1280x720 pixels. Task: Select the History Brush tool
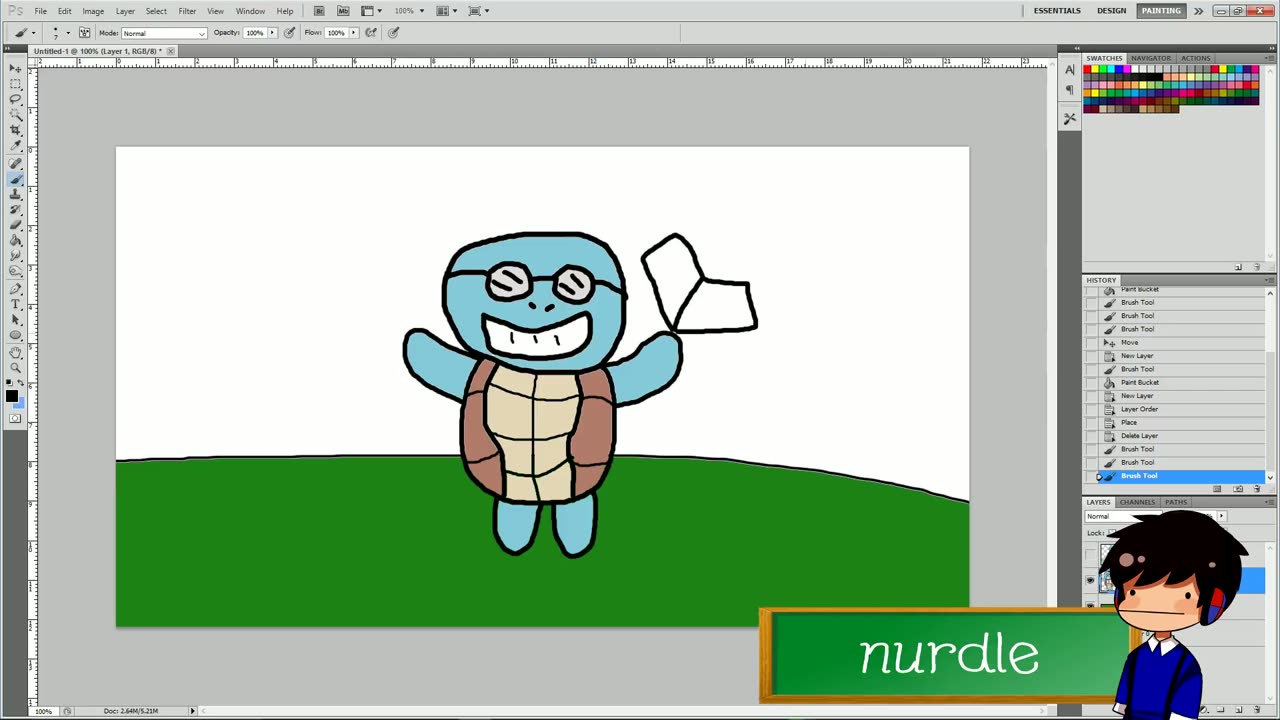[x=16, y=210]
